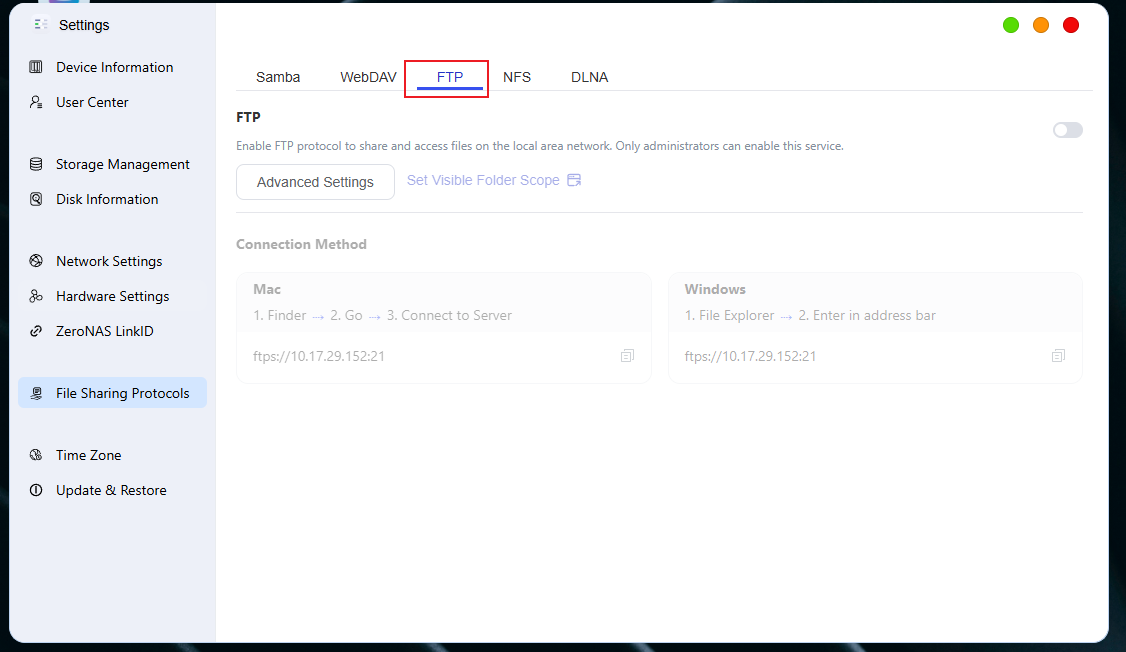The image size is (1126, 652).
Task: Close the Settings window with red button
Action: tap(1071, 25)
